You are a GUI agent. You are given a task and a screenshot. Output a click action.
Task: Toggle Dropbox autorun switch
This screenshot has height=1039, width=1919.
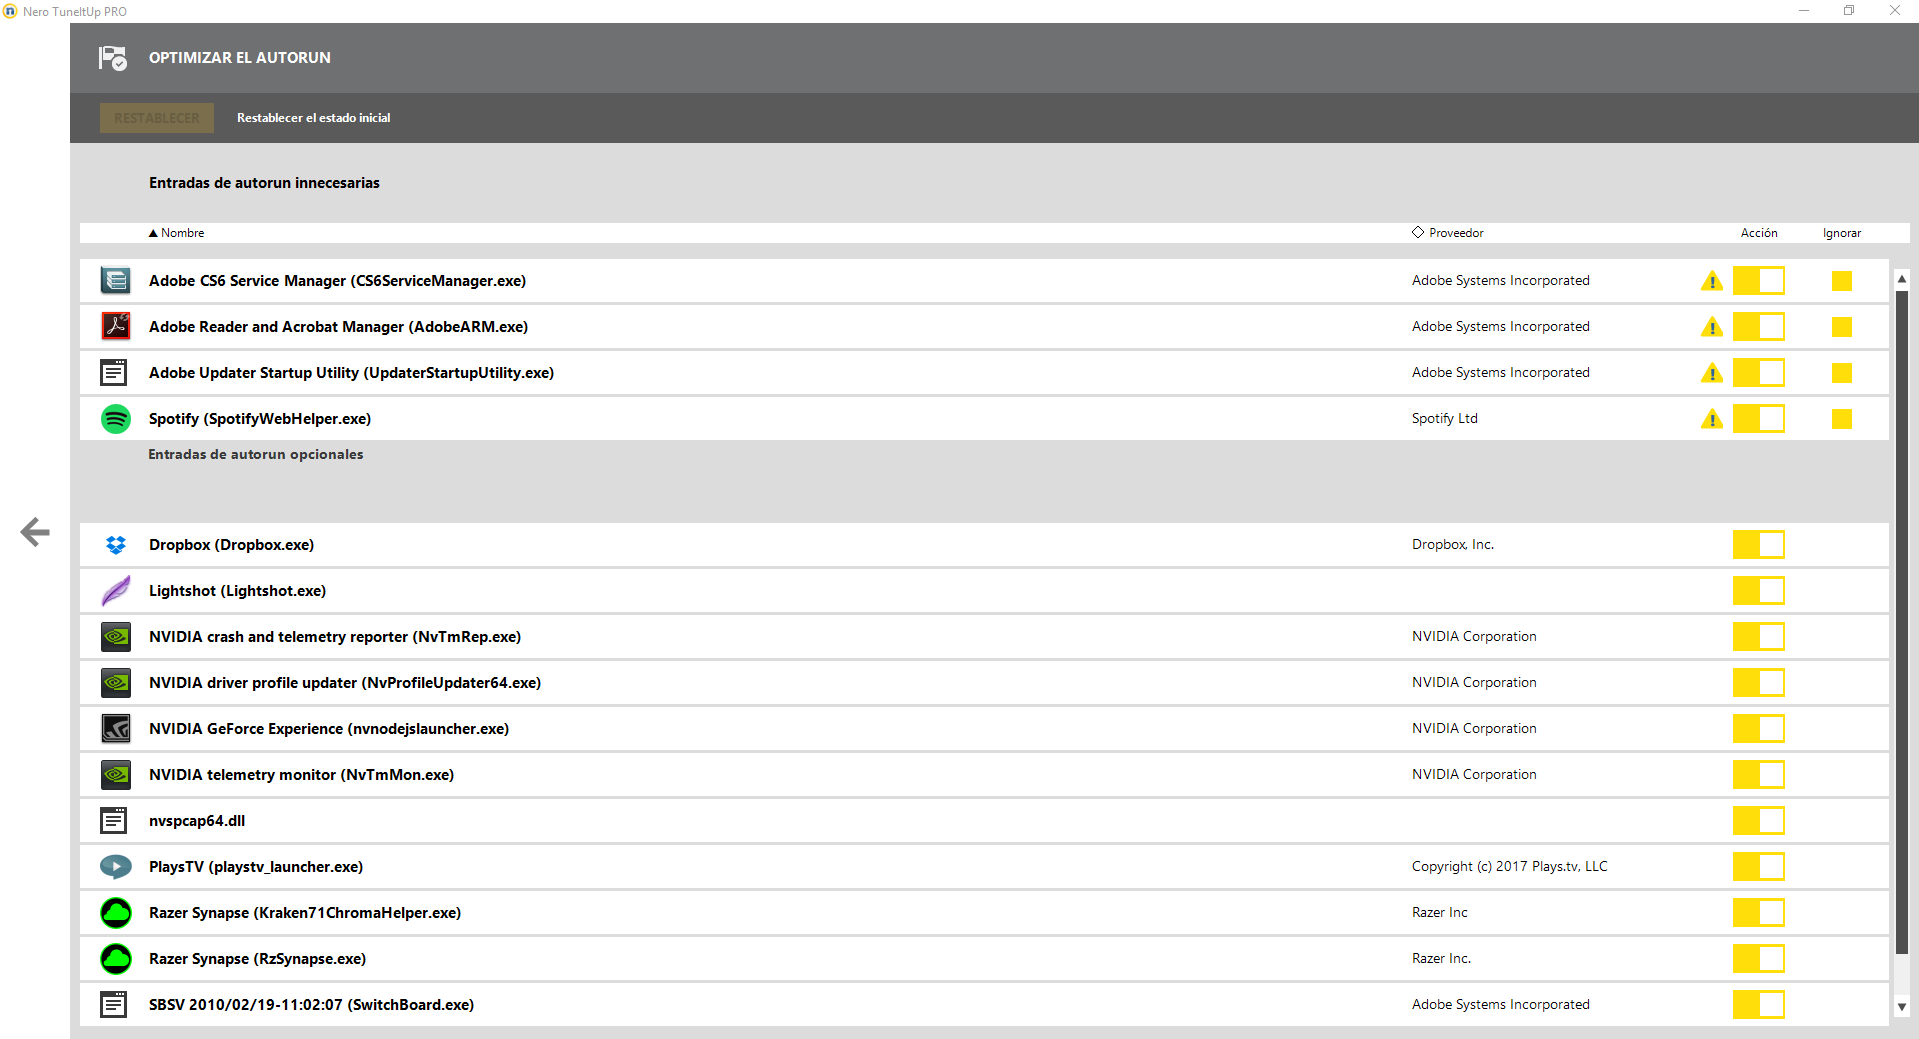pyautogui.click(x=1759, y=545)
